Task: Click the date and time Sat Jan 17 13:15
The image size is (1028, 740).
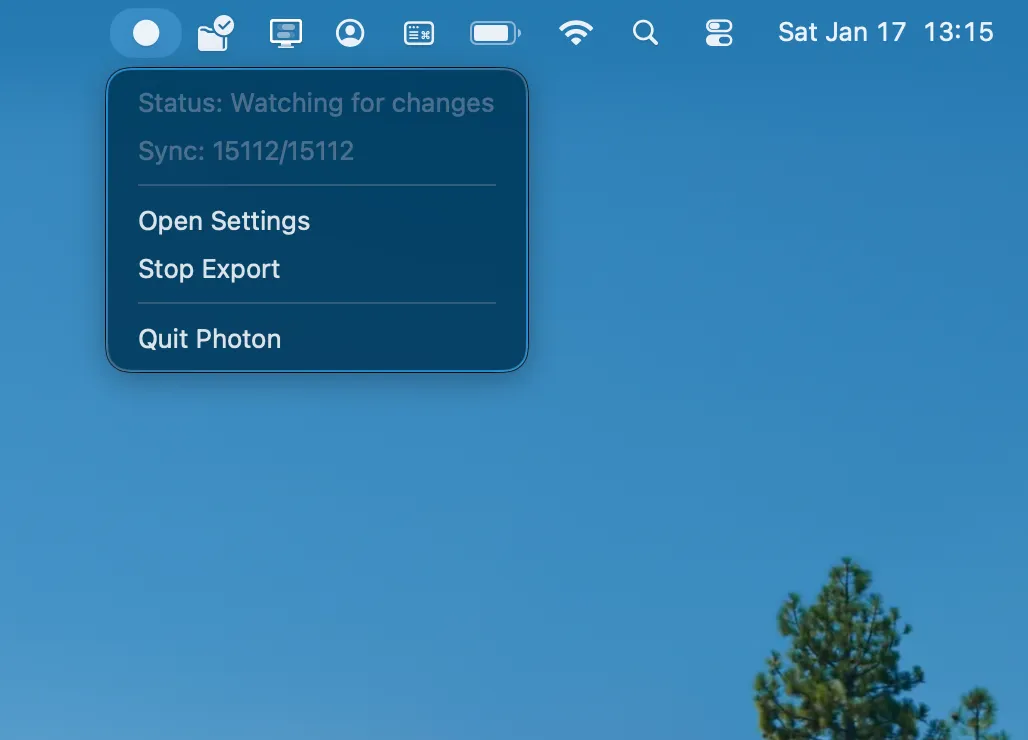Action: 886,32
